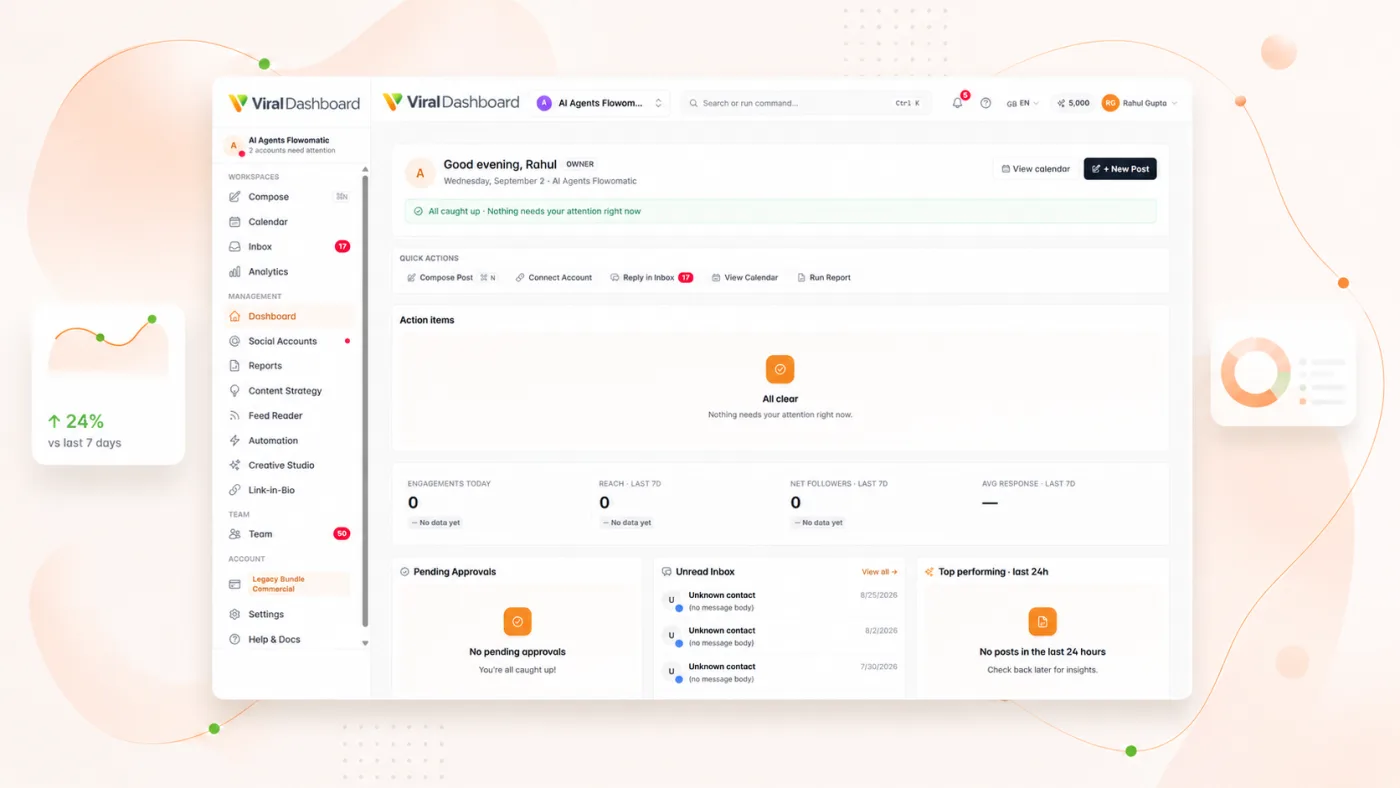Image resolution: width=1400 pixels, height=788 pixels.
Task: Click the avatar beside Good evening, Rahul
Action: (x=420, y=173)
